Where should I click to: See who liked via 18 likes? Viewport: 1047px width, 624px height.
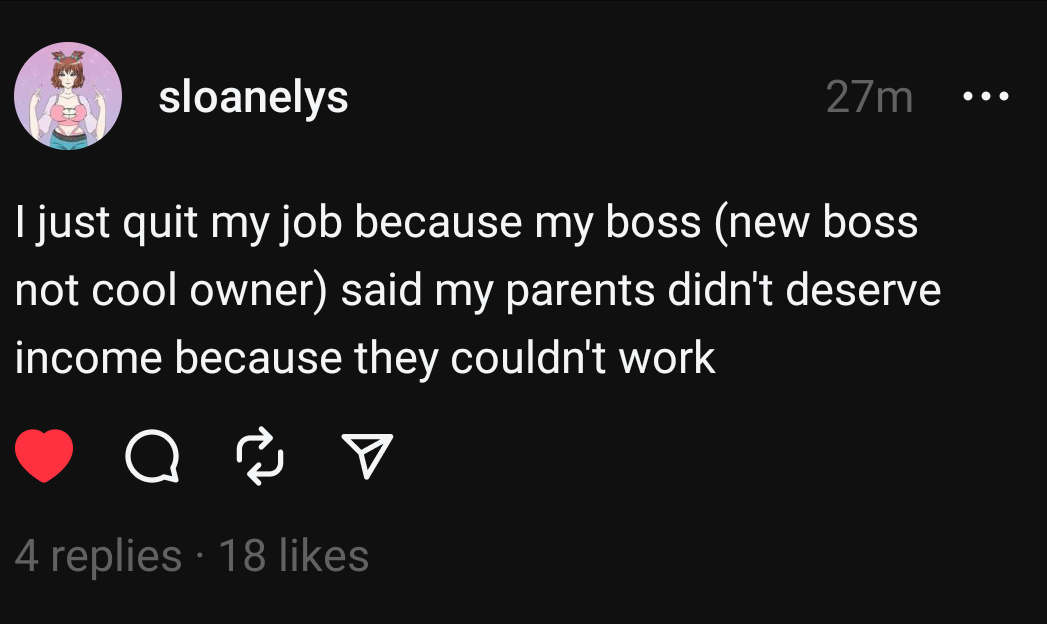pos(294,555)
